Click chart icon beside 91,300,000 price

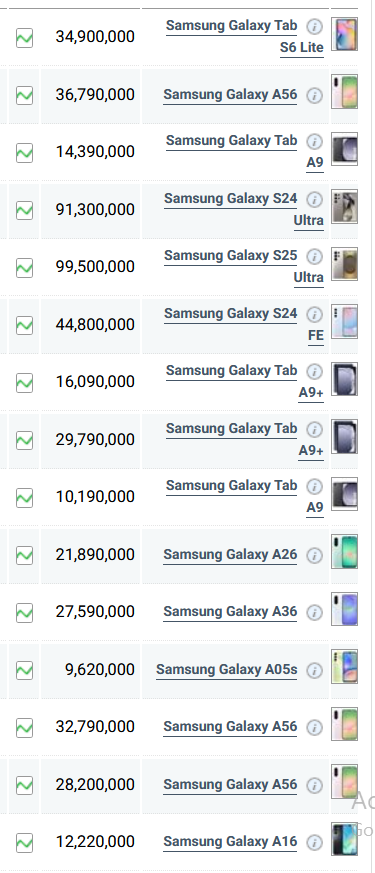point(24,210)
